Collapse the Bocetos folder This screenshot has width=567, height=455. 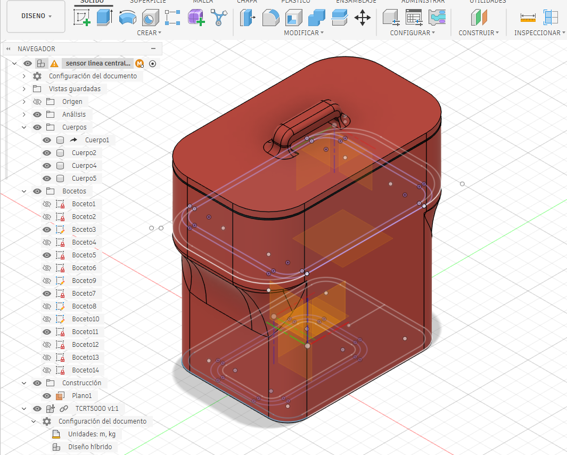(24, 191)
